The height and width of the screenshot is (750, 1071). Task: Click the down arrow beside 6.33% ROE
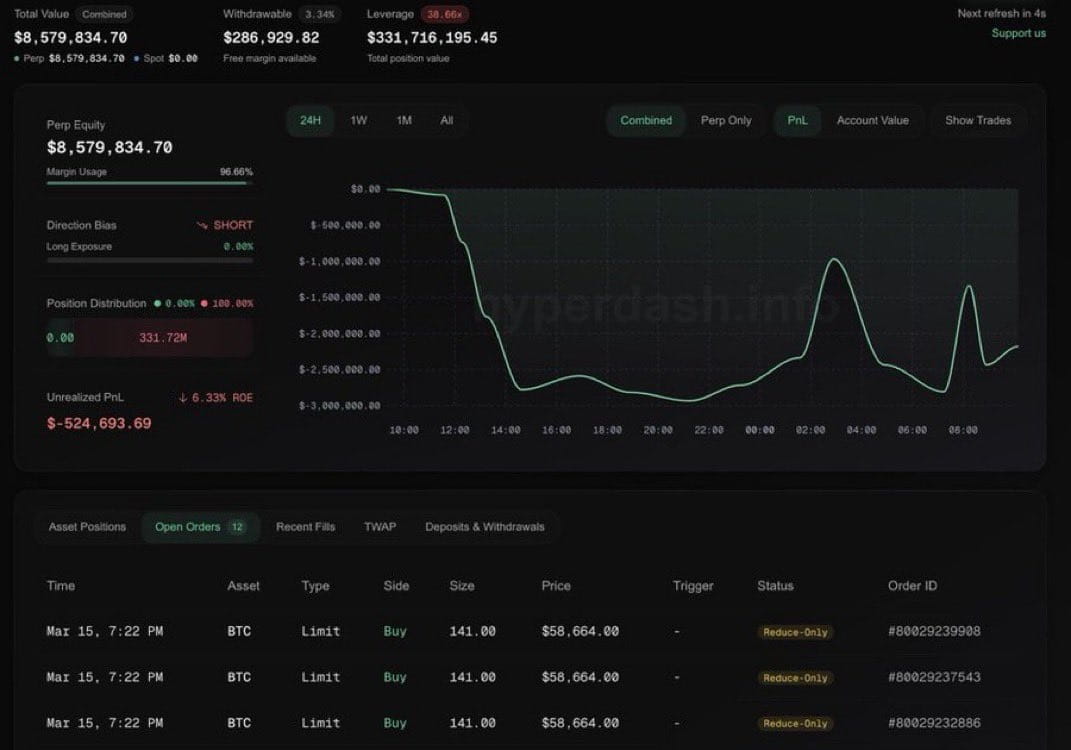(x=183, y=398)
